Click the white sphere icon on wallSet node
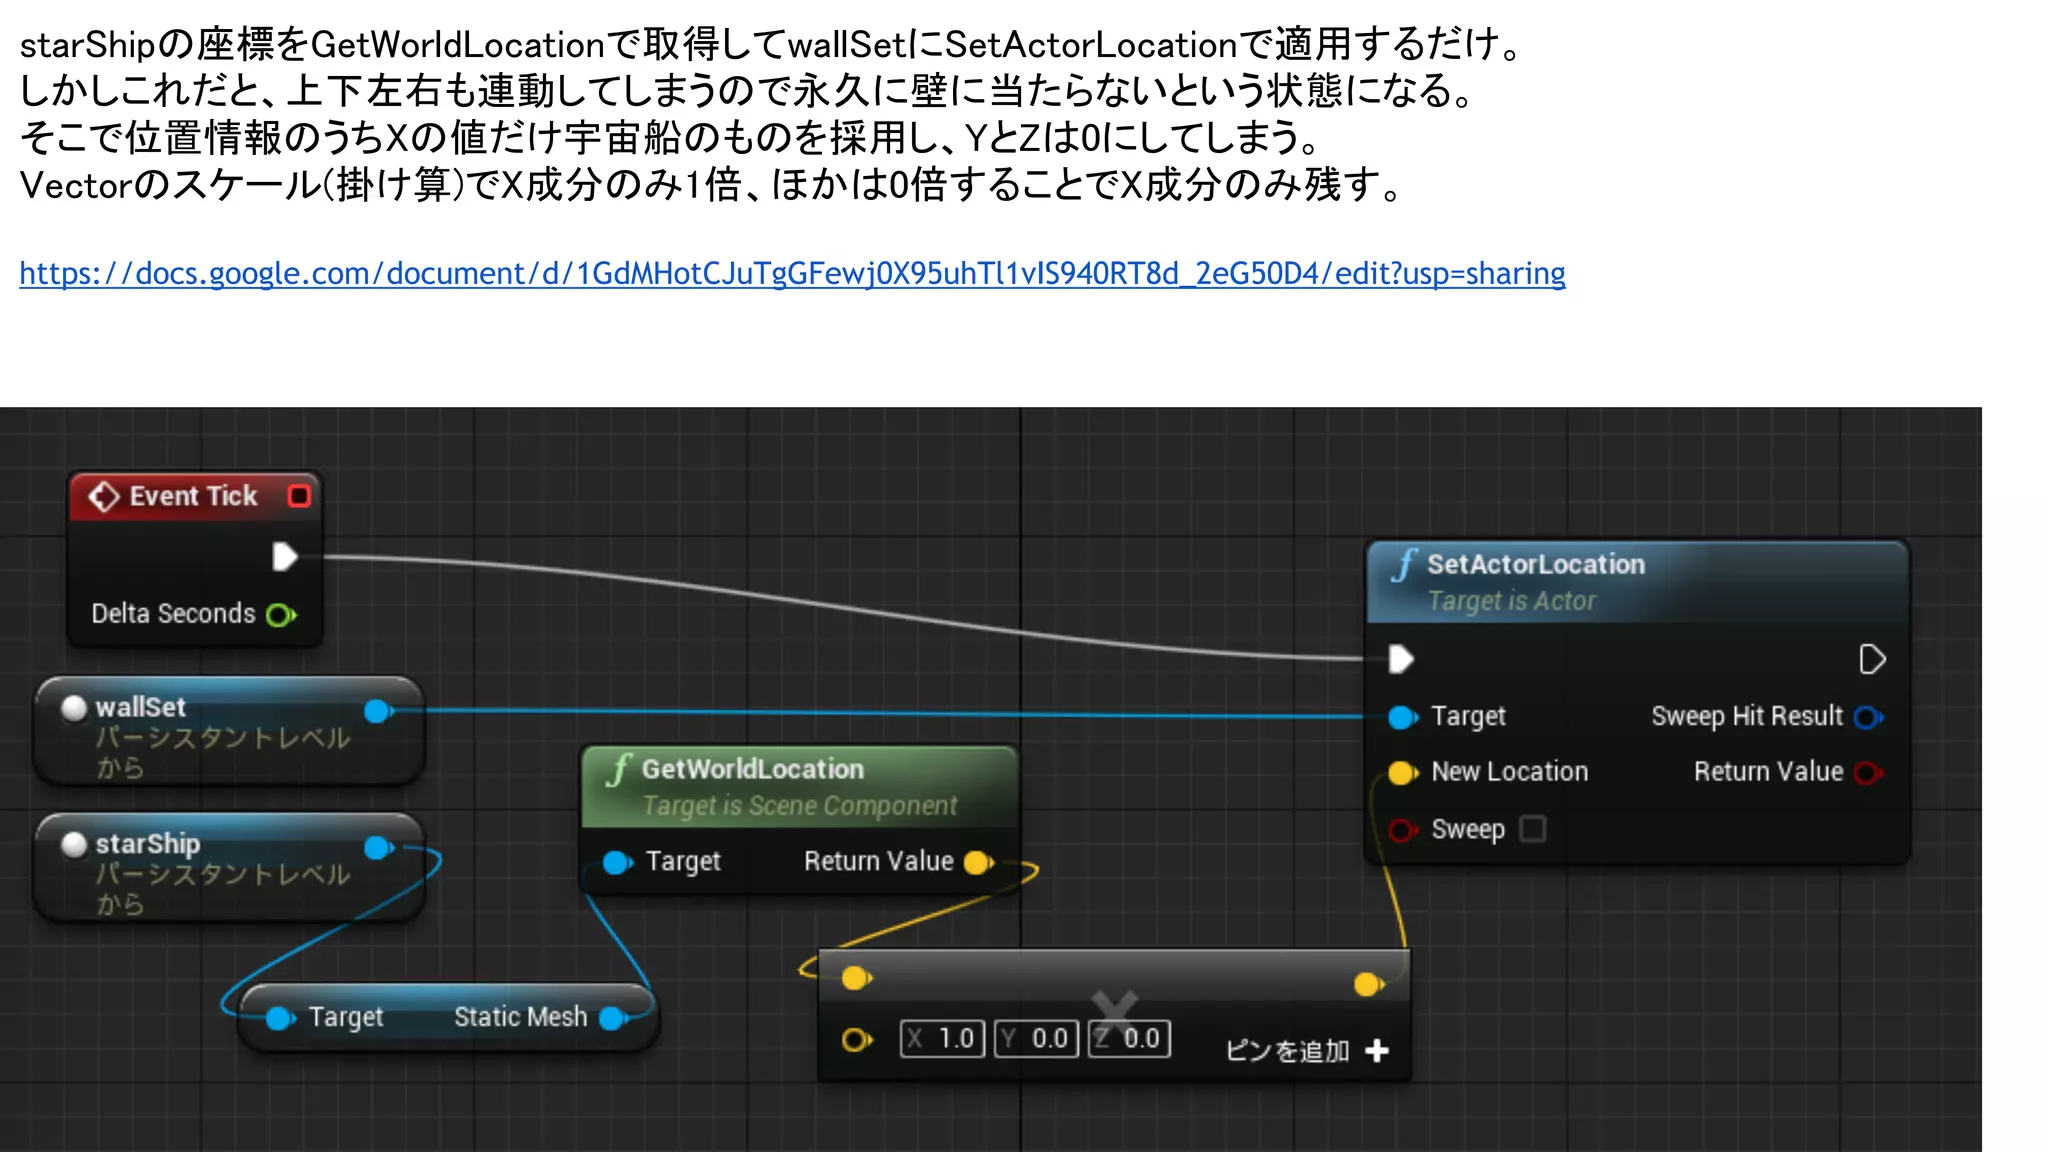 point(74,708)
